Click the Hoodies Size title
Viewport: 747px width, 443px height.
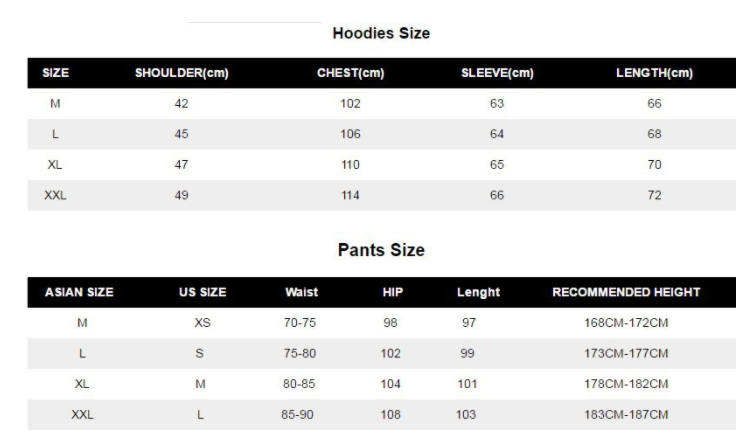[x=380, y=33]
